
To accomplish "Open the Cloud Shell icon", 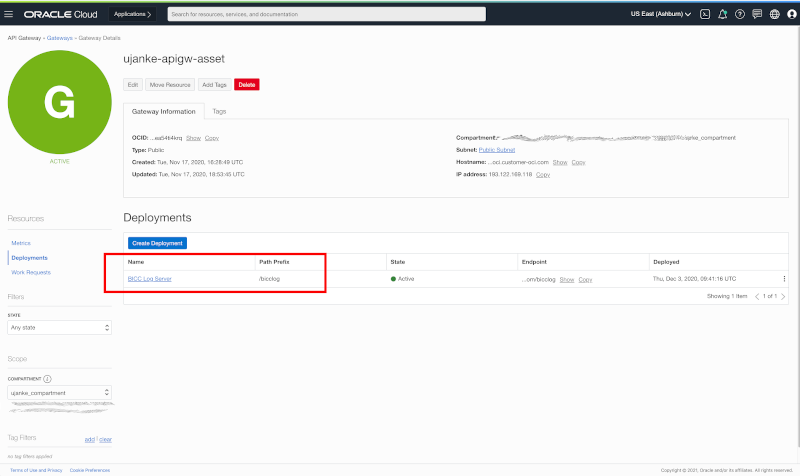I will tap(705, 14).
